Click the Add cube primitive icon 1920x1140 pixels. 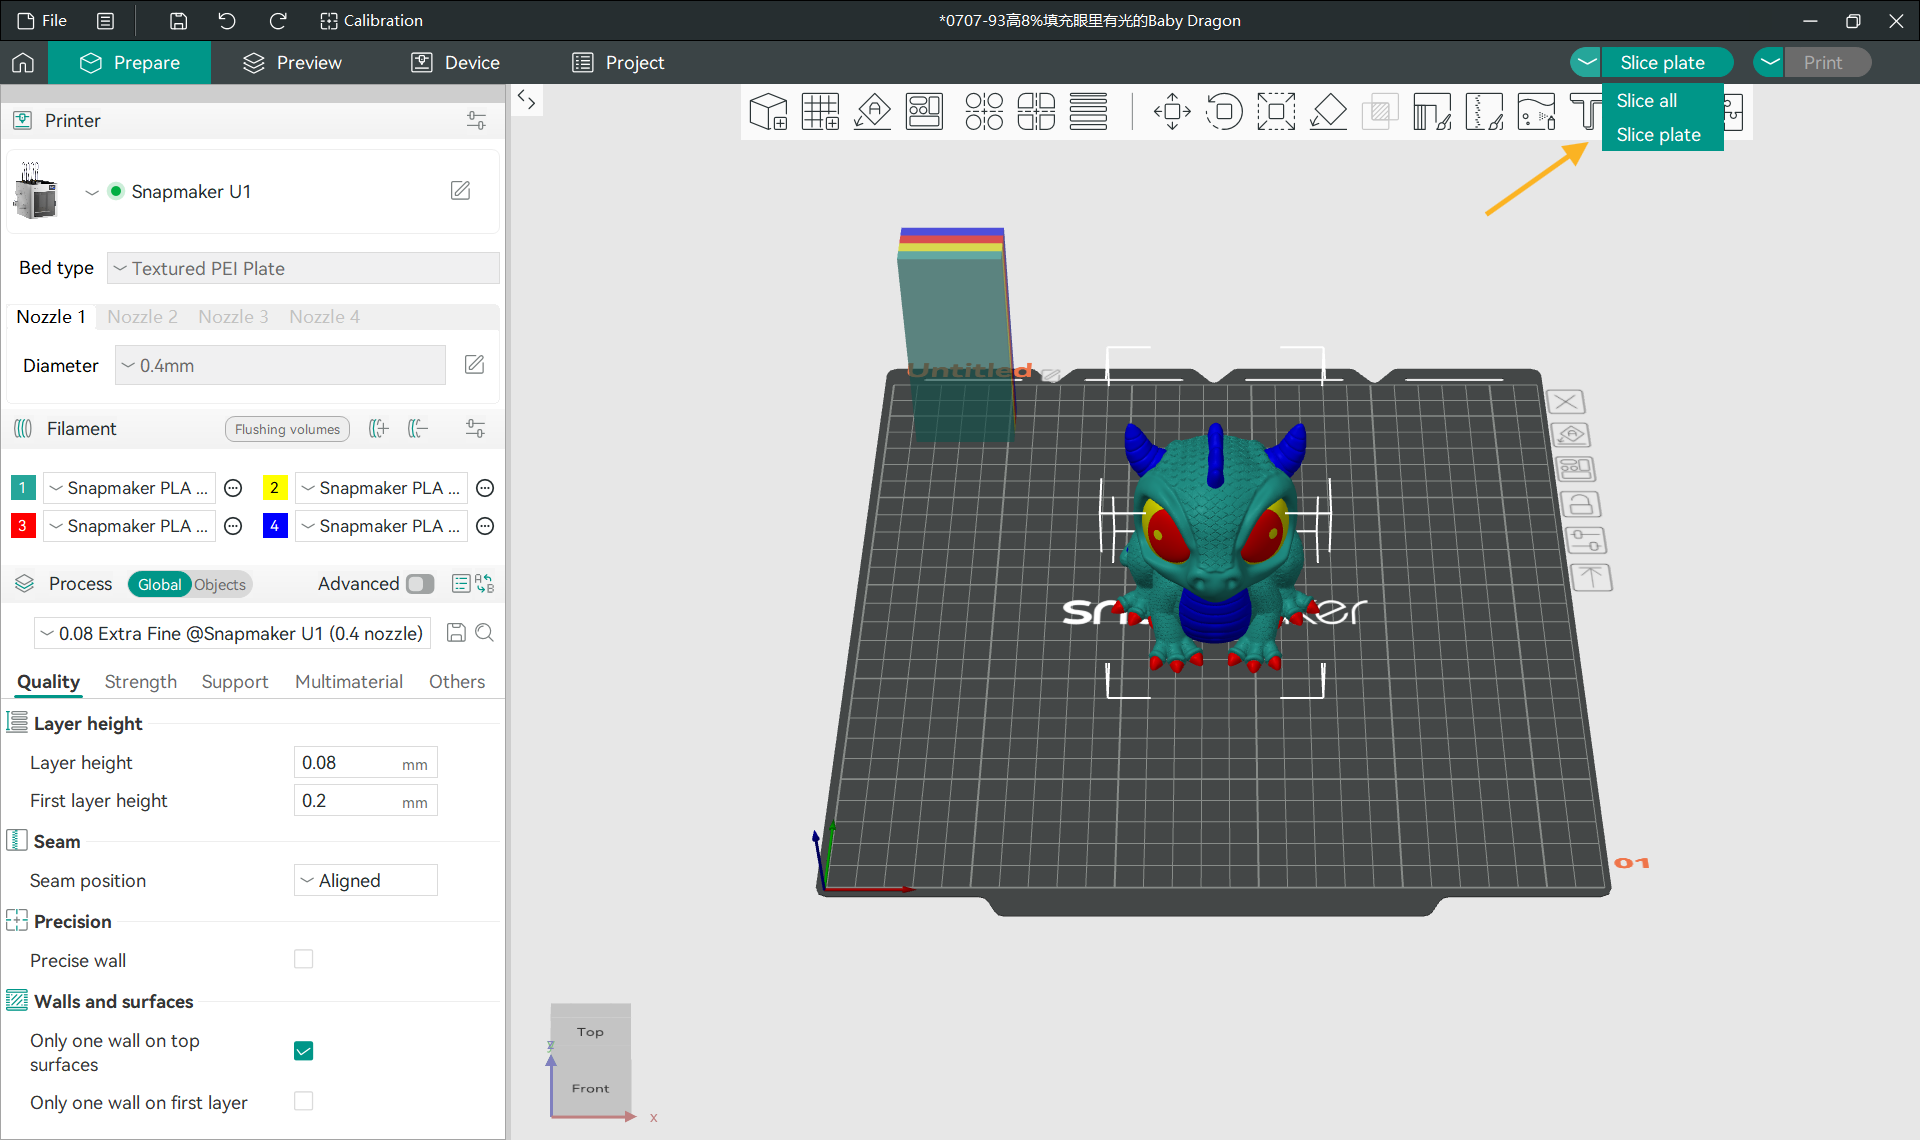(x=768, y=111)
